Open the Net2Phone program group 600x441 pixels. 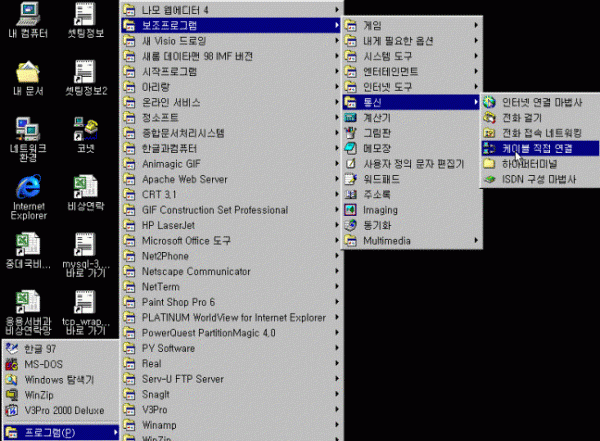coord(231,256)
